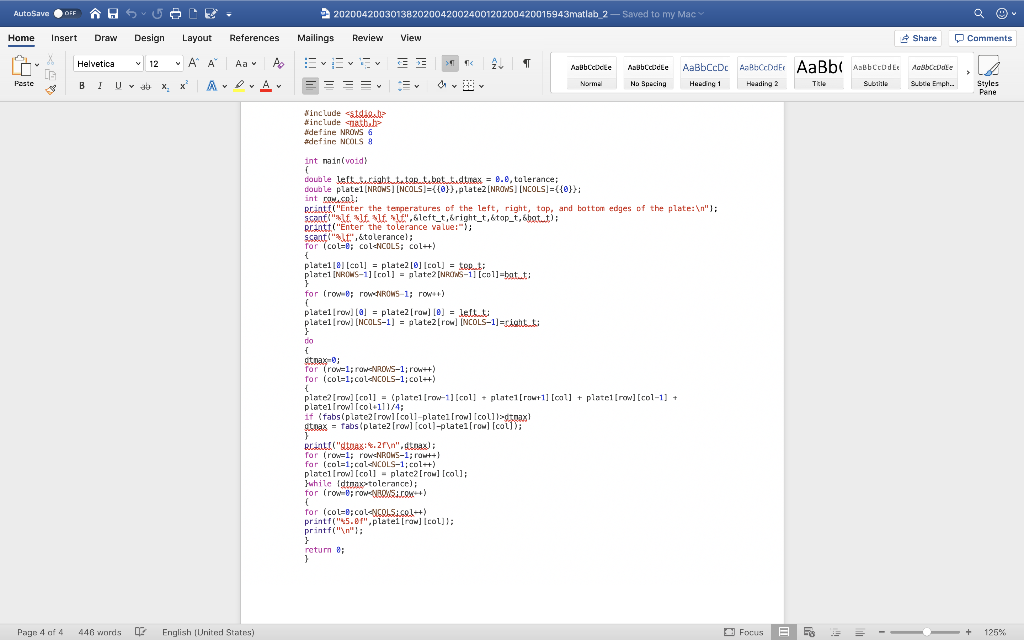Screen dimensions: 1024x640
Task: Apply the Heading 1 style
Action: [705, 72]
